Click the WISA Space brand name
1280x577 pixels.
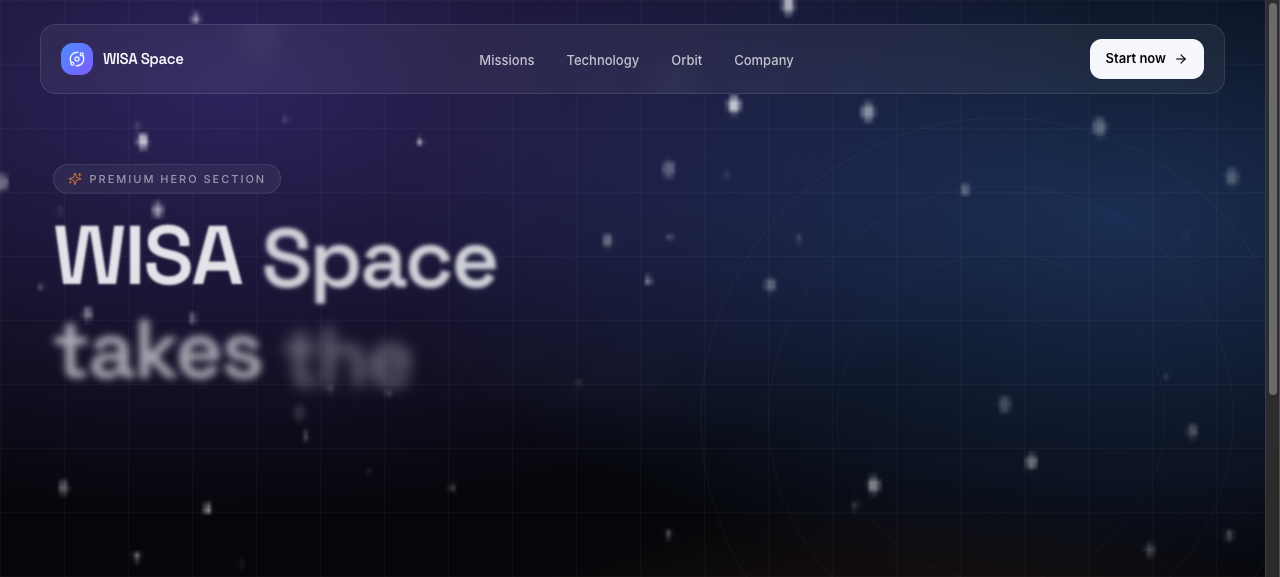tap(143, 59)
